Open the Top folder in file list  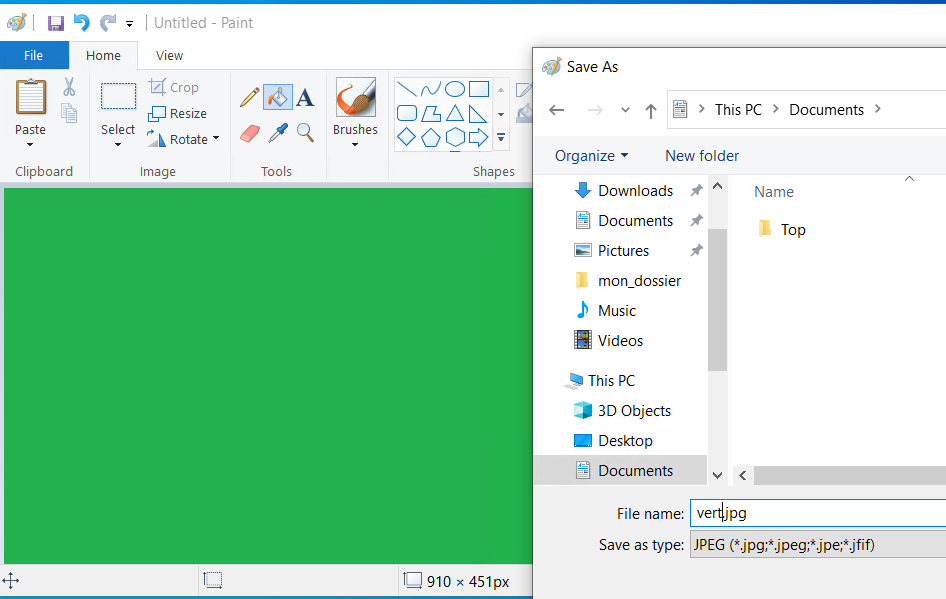(792, 229)
